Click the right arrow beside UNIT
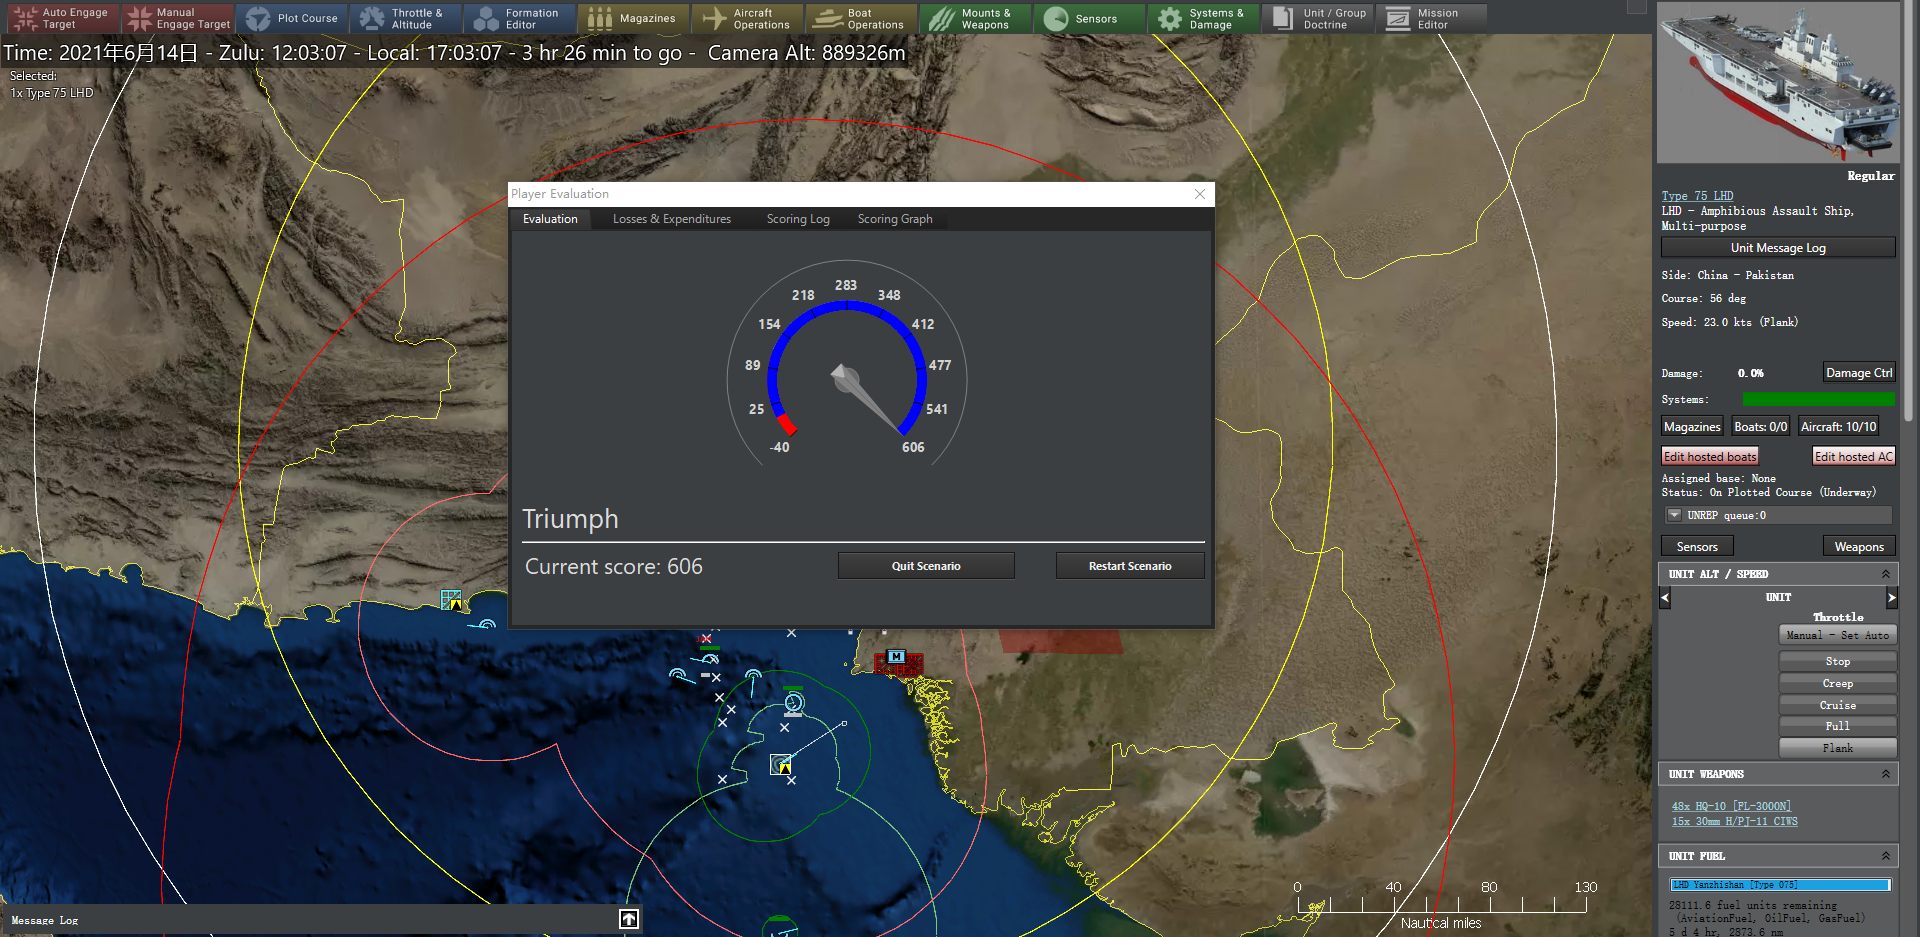This screenshot has width=1920, height=937. [x=1891, y=598]
